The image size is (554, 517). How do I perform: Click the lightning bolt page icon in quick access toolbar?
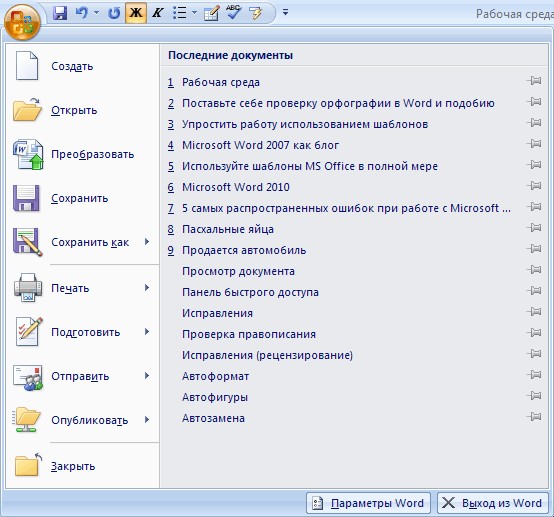(256, 13)
